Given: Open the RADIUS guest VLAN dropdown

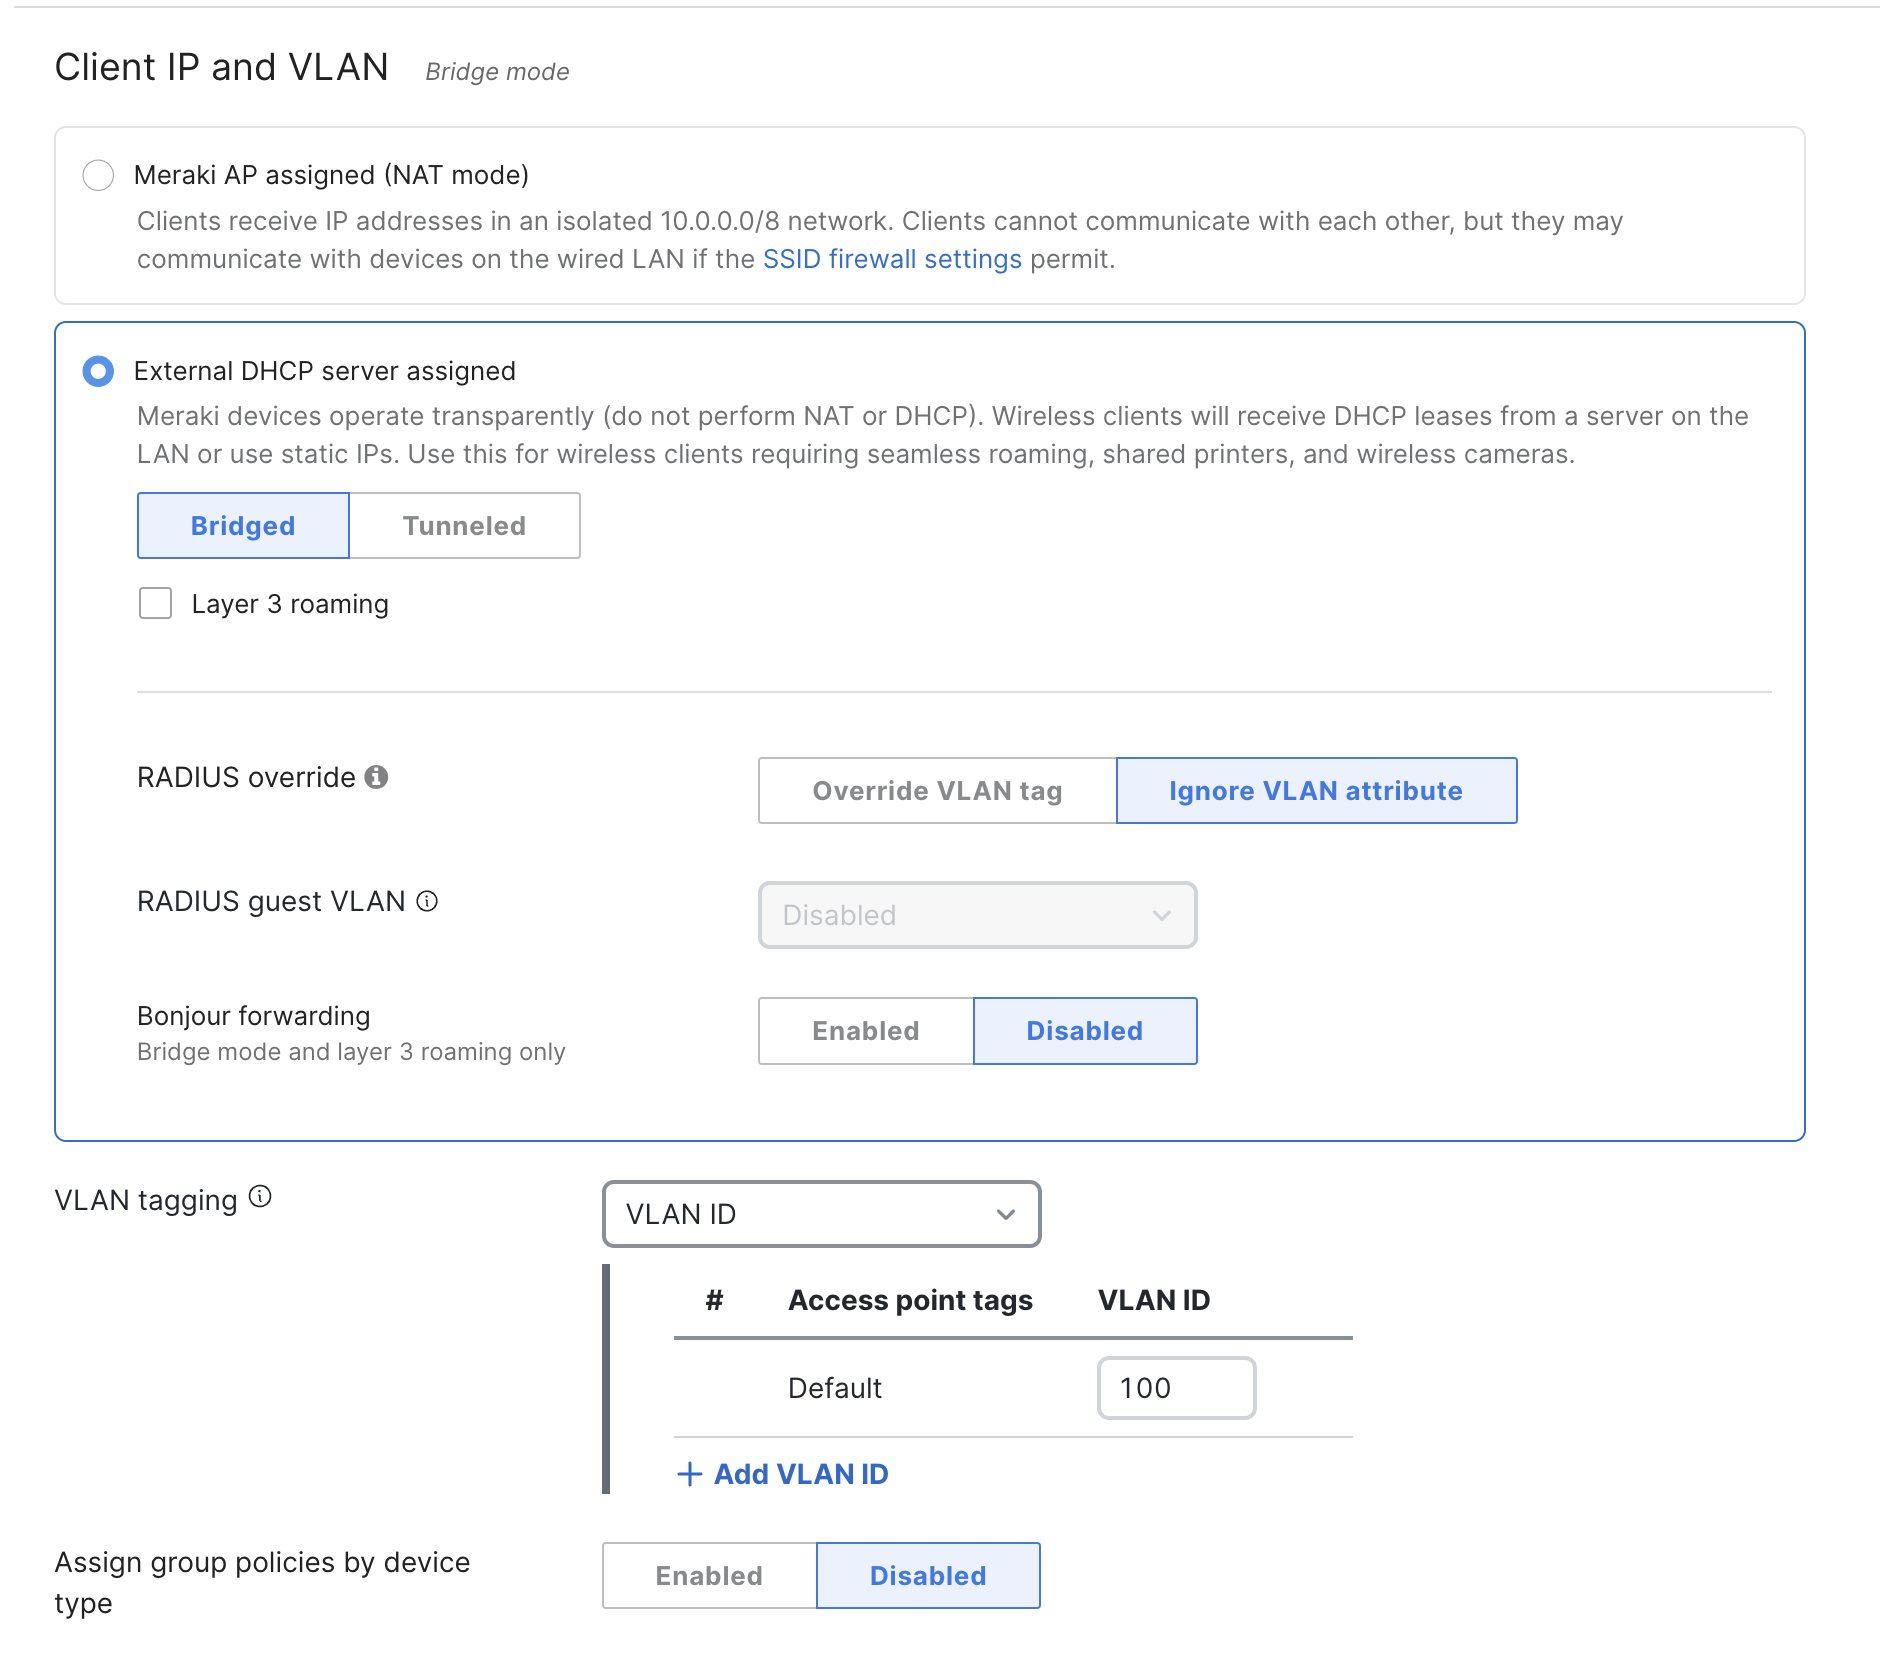Looking at the screenshot, I should pyautogui.click(x=977, y=915).
